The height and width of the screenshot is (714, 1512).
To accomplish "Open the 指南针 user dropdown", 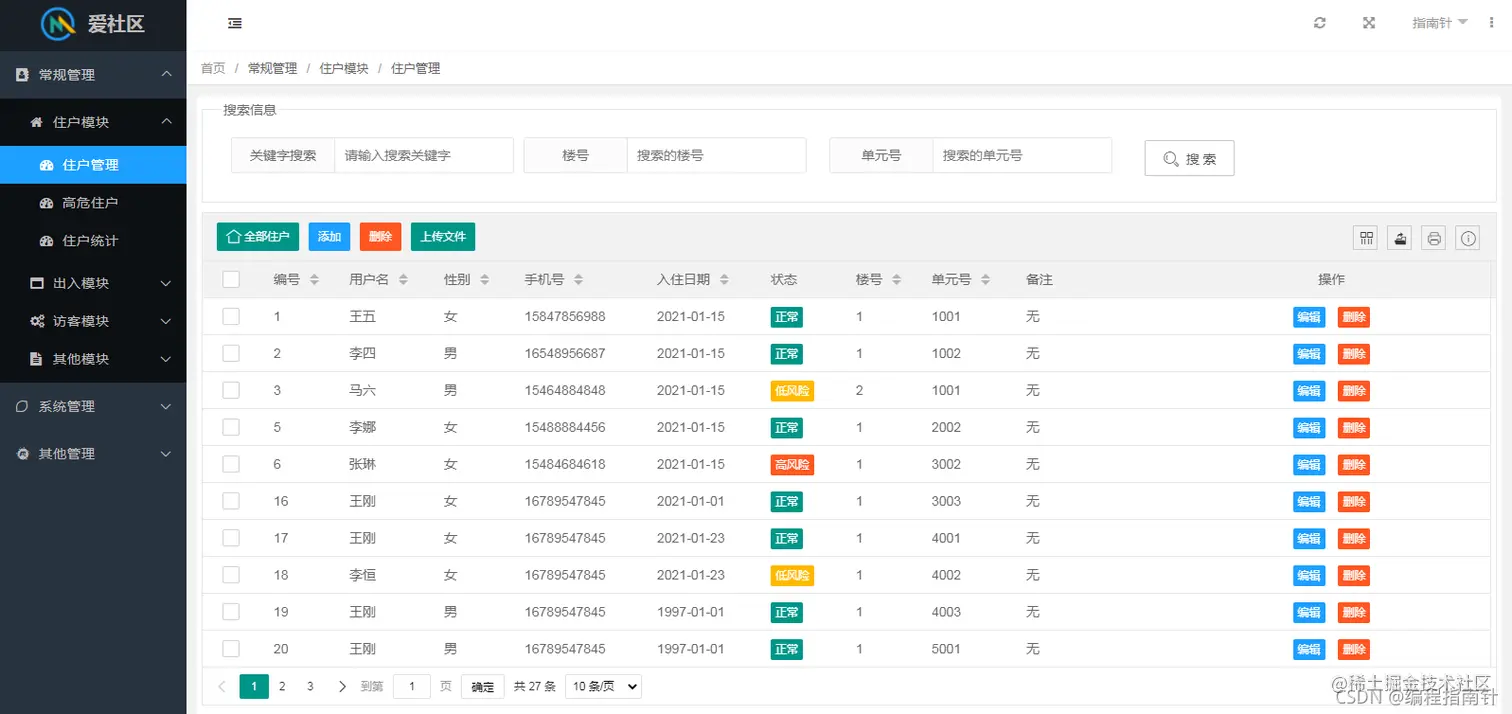I will click(1439, 23).
